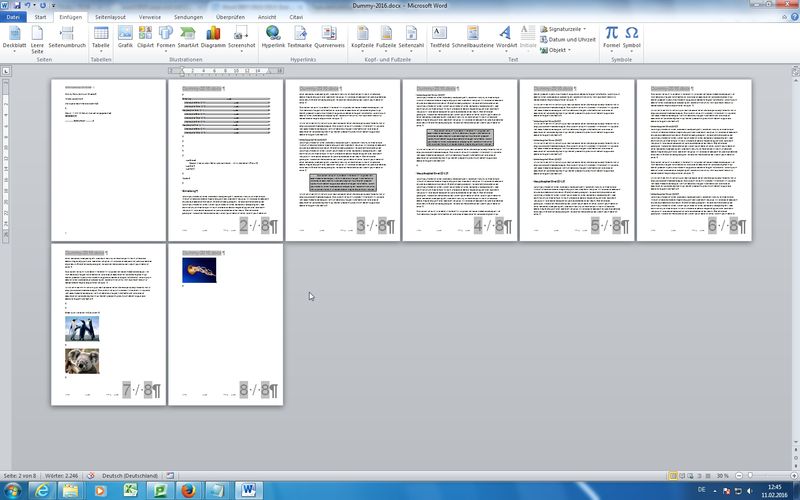800x500 pixels.
Task: Click the WordArt icon
Action: [506, 38]
